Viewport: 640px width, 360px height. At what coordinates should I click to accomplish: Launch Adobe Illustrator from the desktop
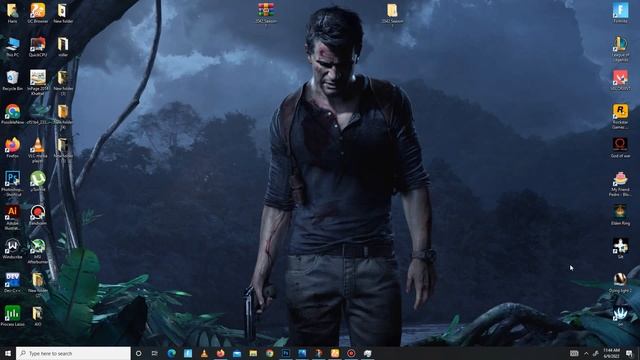pos(12,218)
